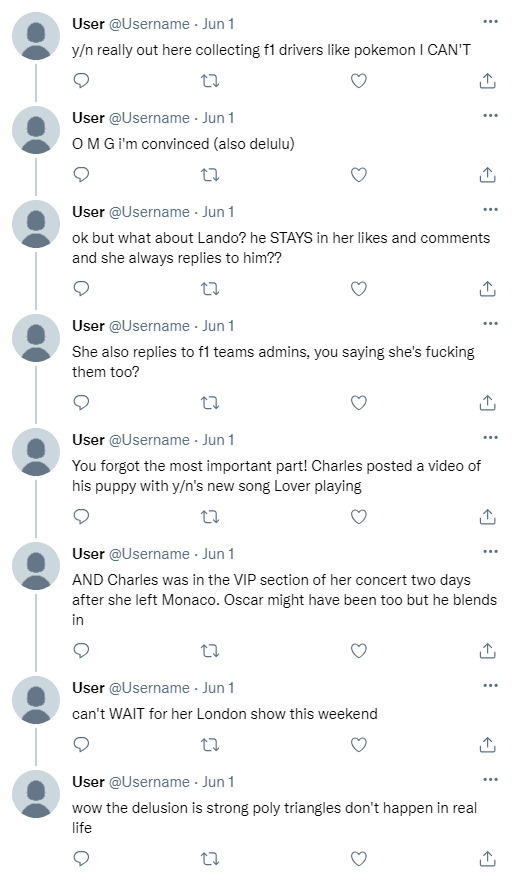
Task: Open three-dot menu on Lando tweet
Action: coord(490,209)
